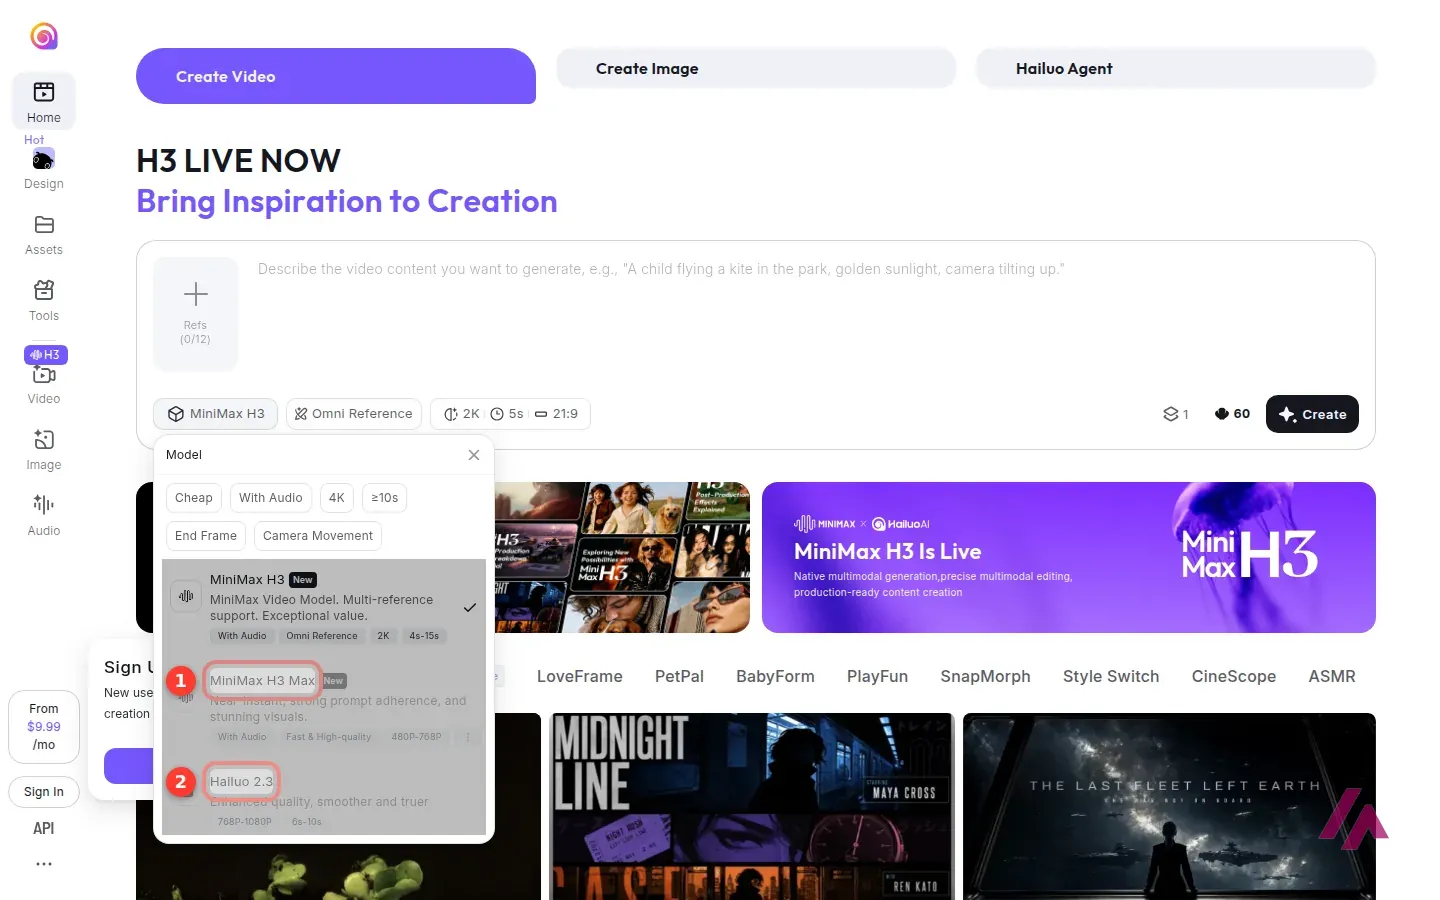Image resolution: width=1440 pixels, height=900 pixels.
Task: Select the LoveFrame category tab
Action: pos(580,677)
